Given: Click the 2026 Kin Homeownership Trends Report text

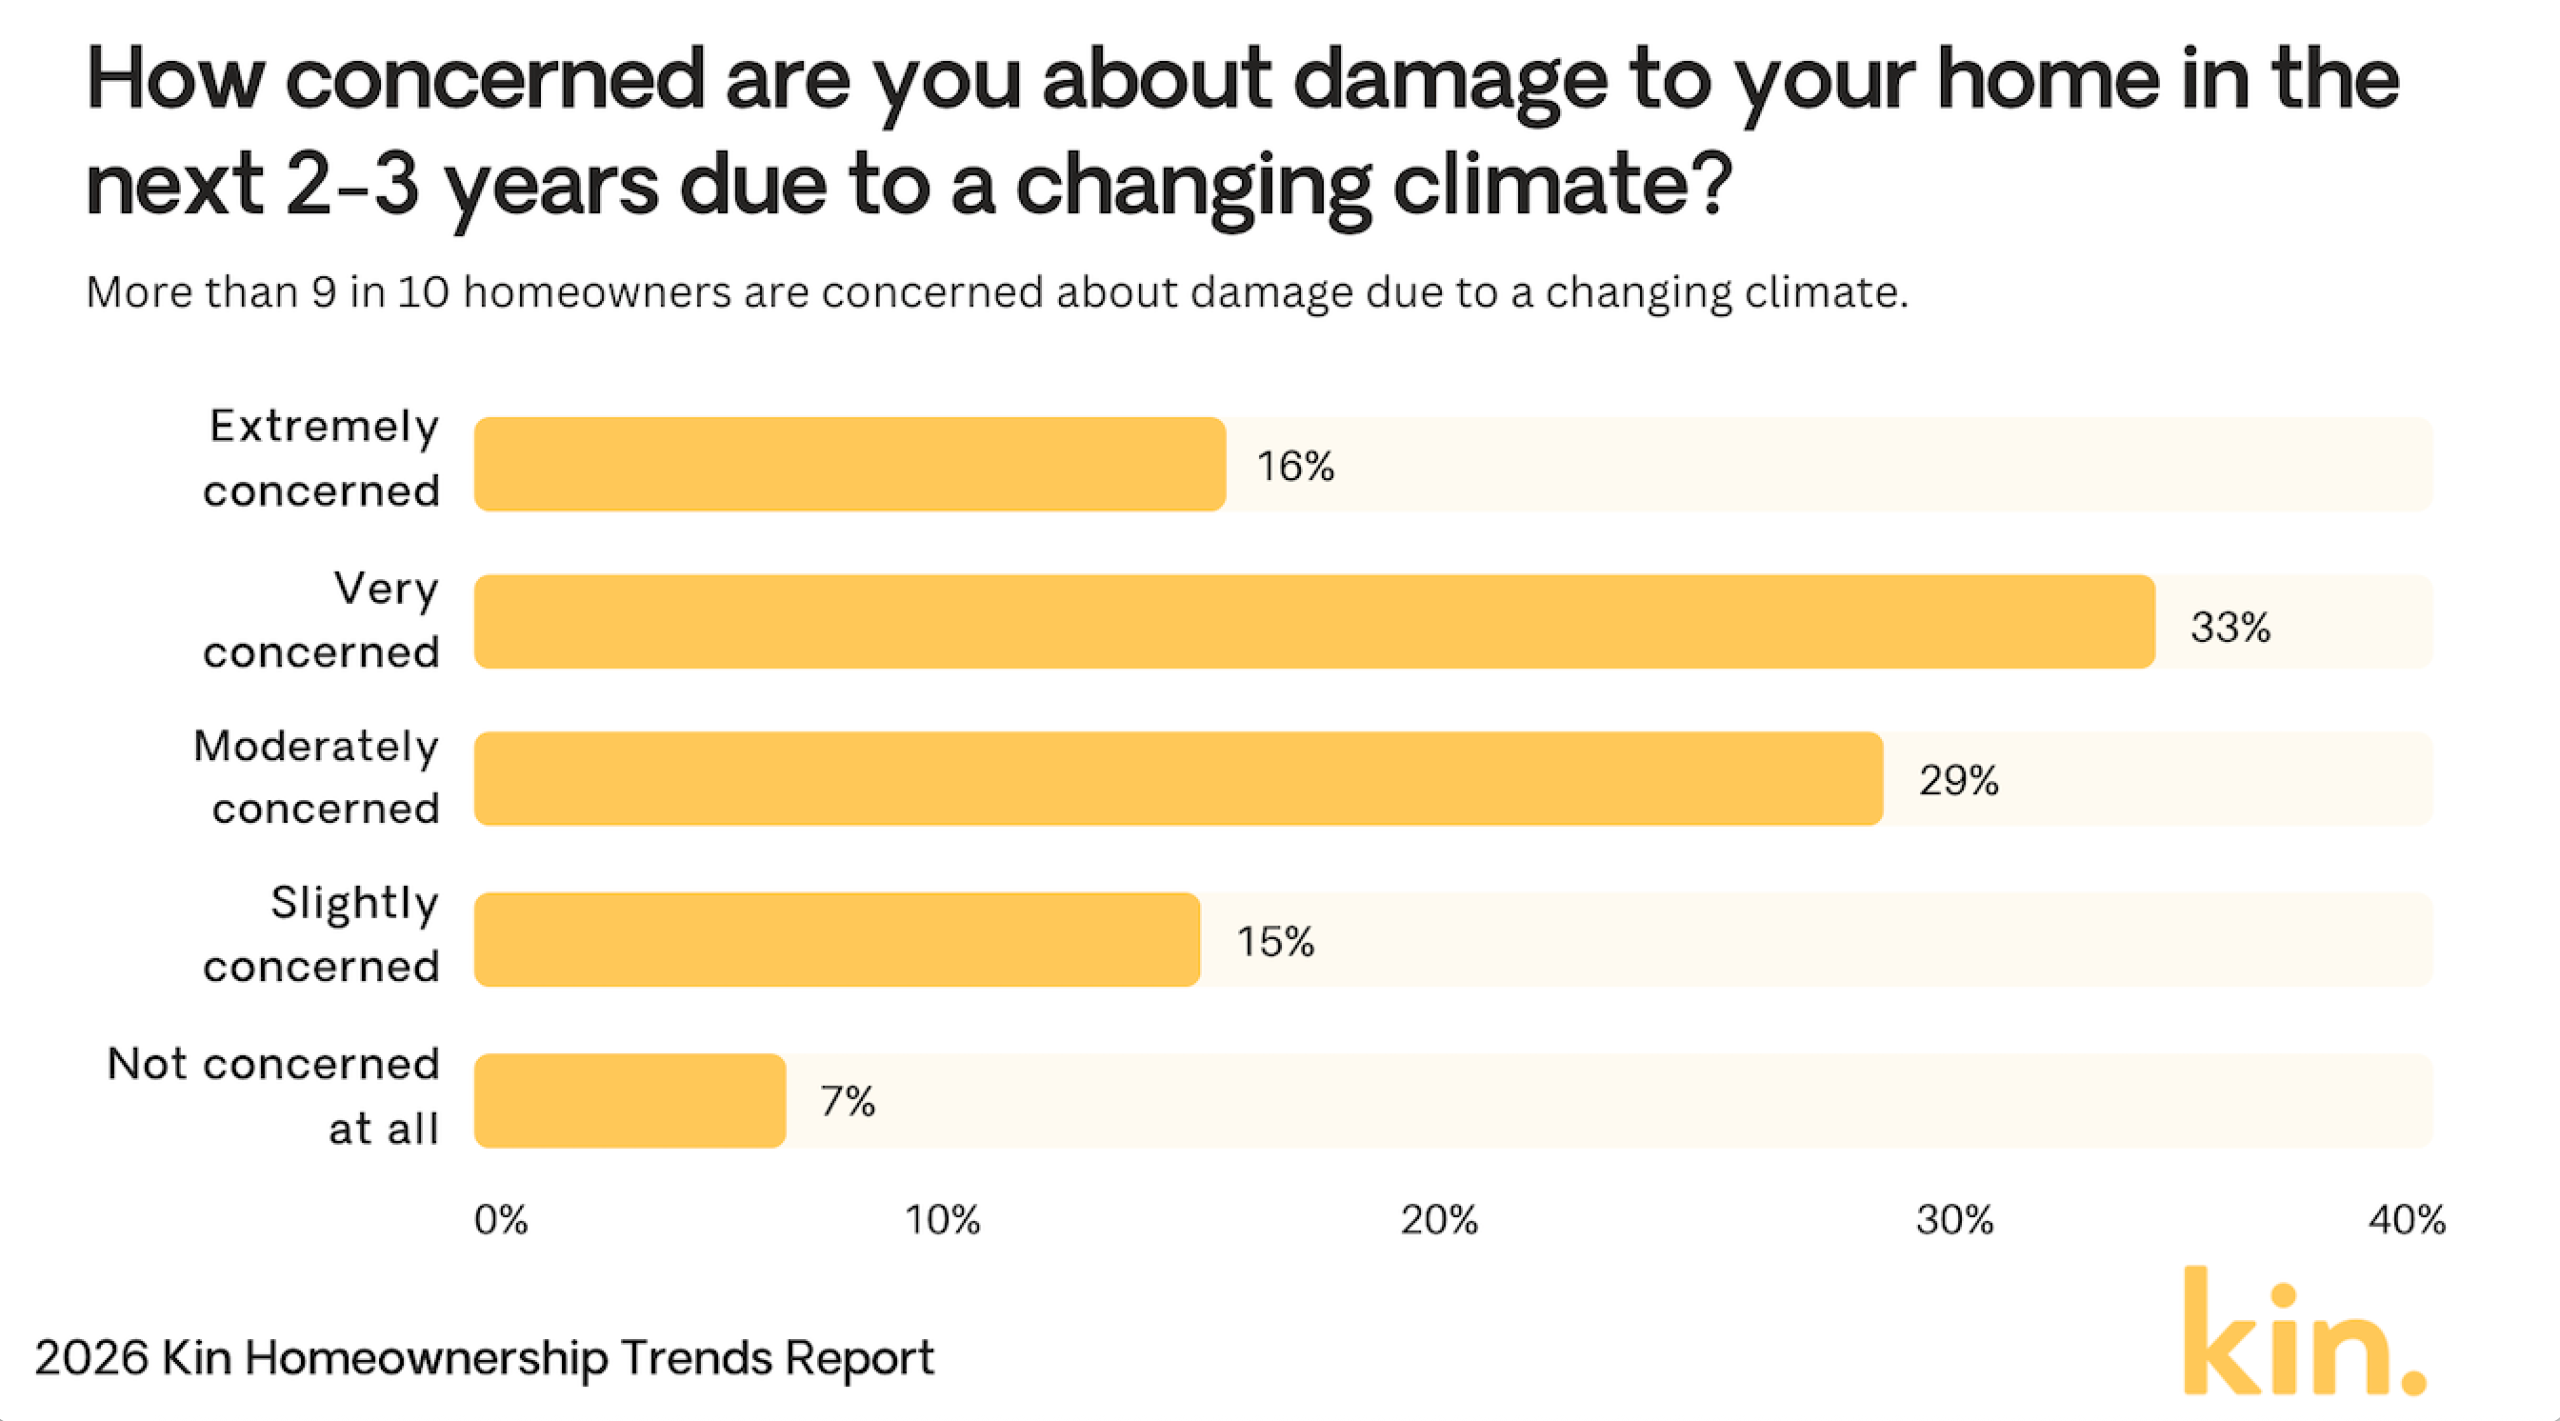Looking at the screenshot, I should [484, 1358].
